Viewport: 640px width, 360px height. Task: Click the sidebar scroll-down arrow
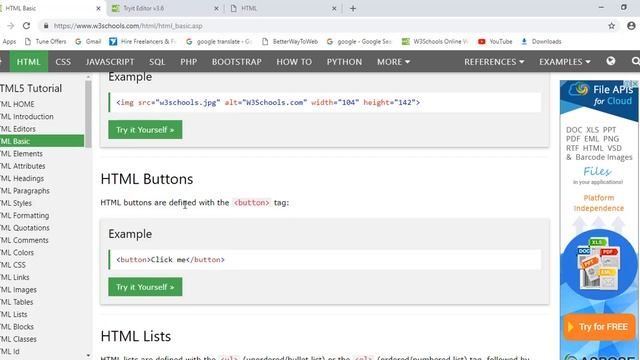88,356
